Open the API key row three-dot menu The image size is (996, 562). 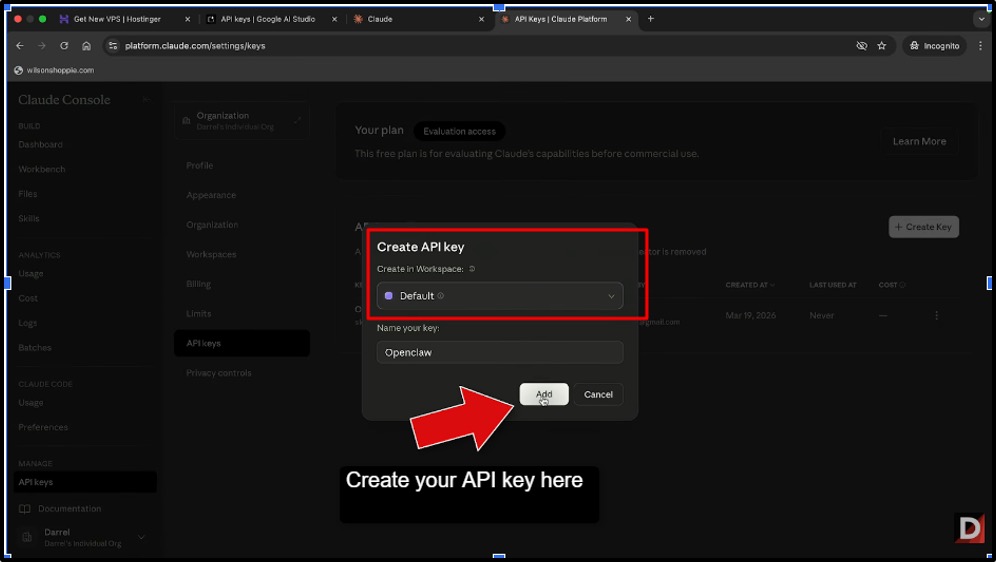click(x=936, y=316)
